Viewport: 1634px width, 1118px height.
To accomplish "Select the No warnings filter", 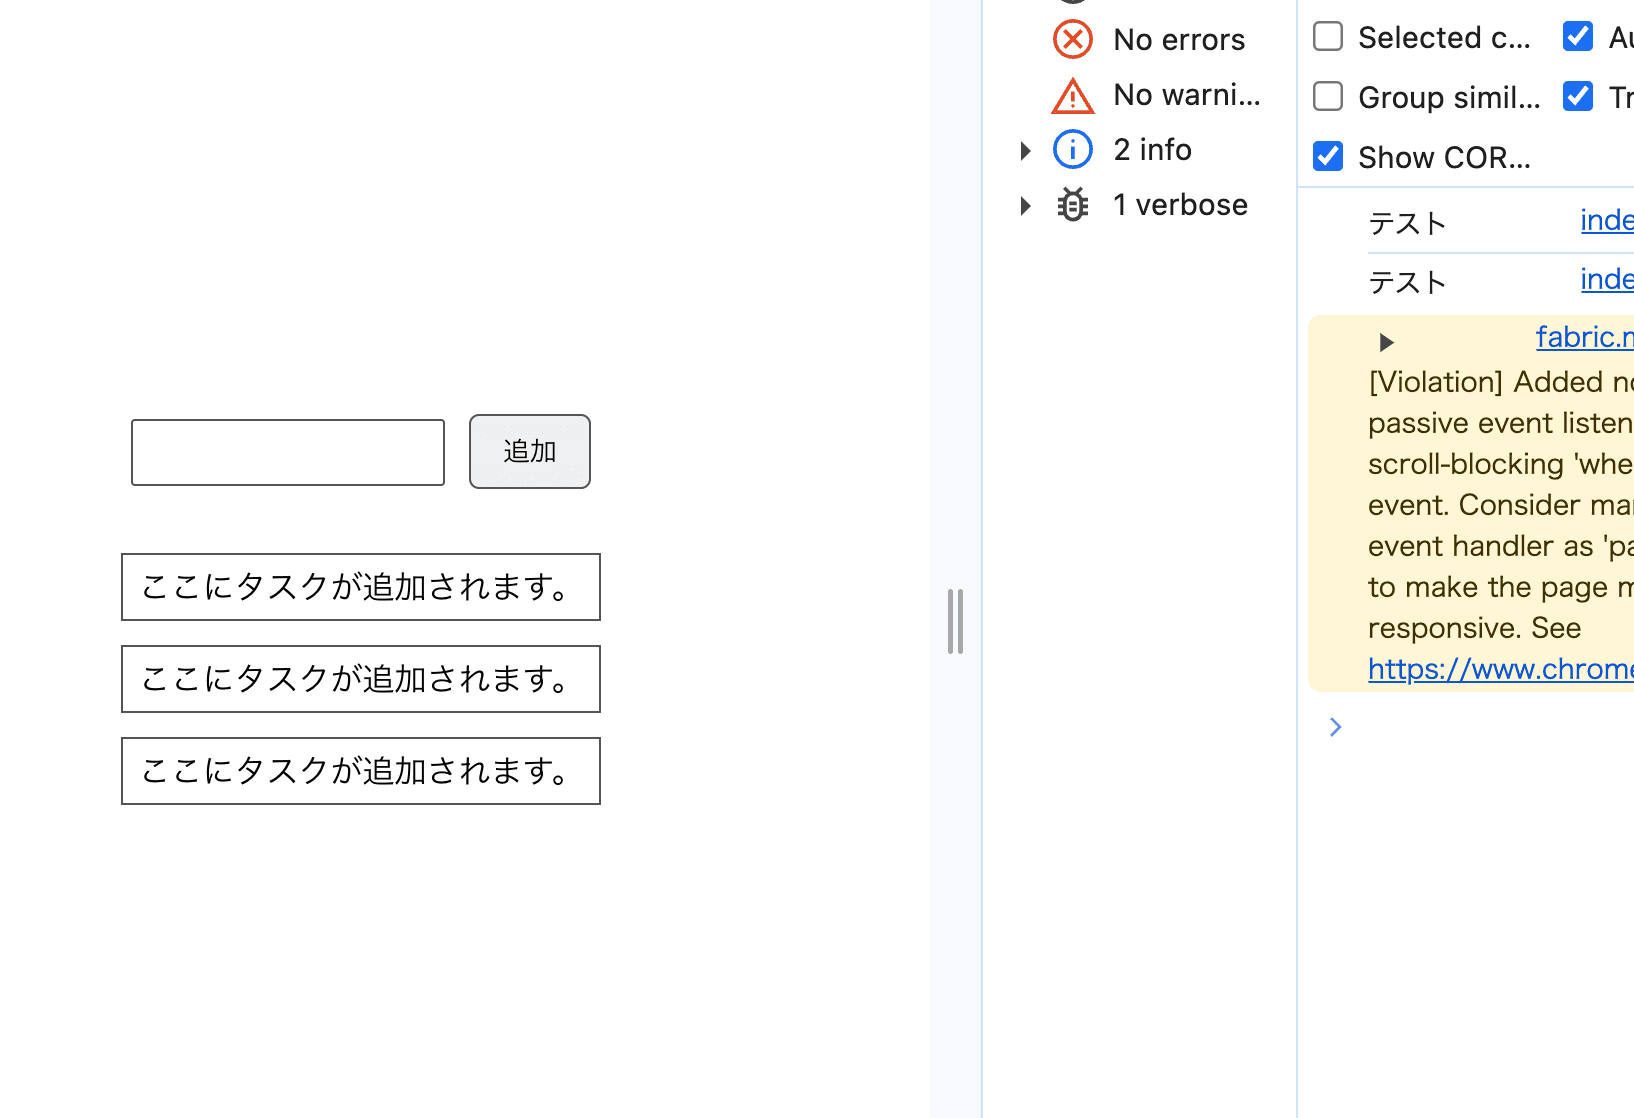I will pyautogui.click(x=1186, y=95).
